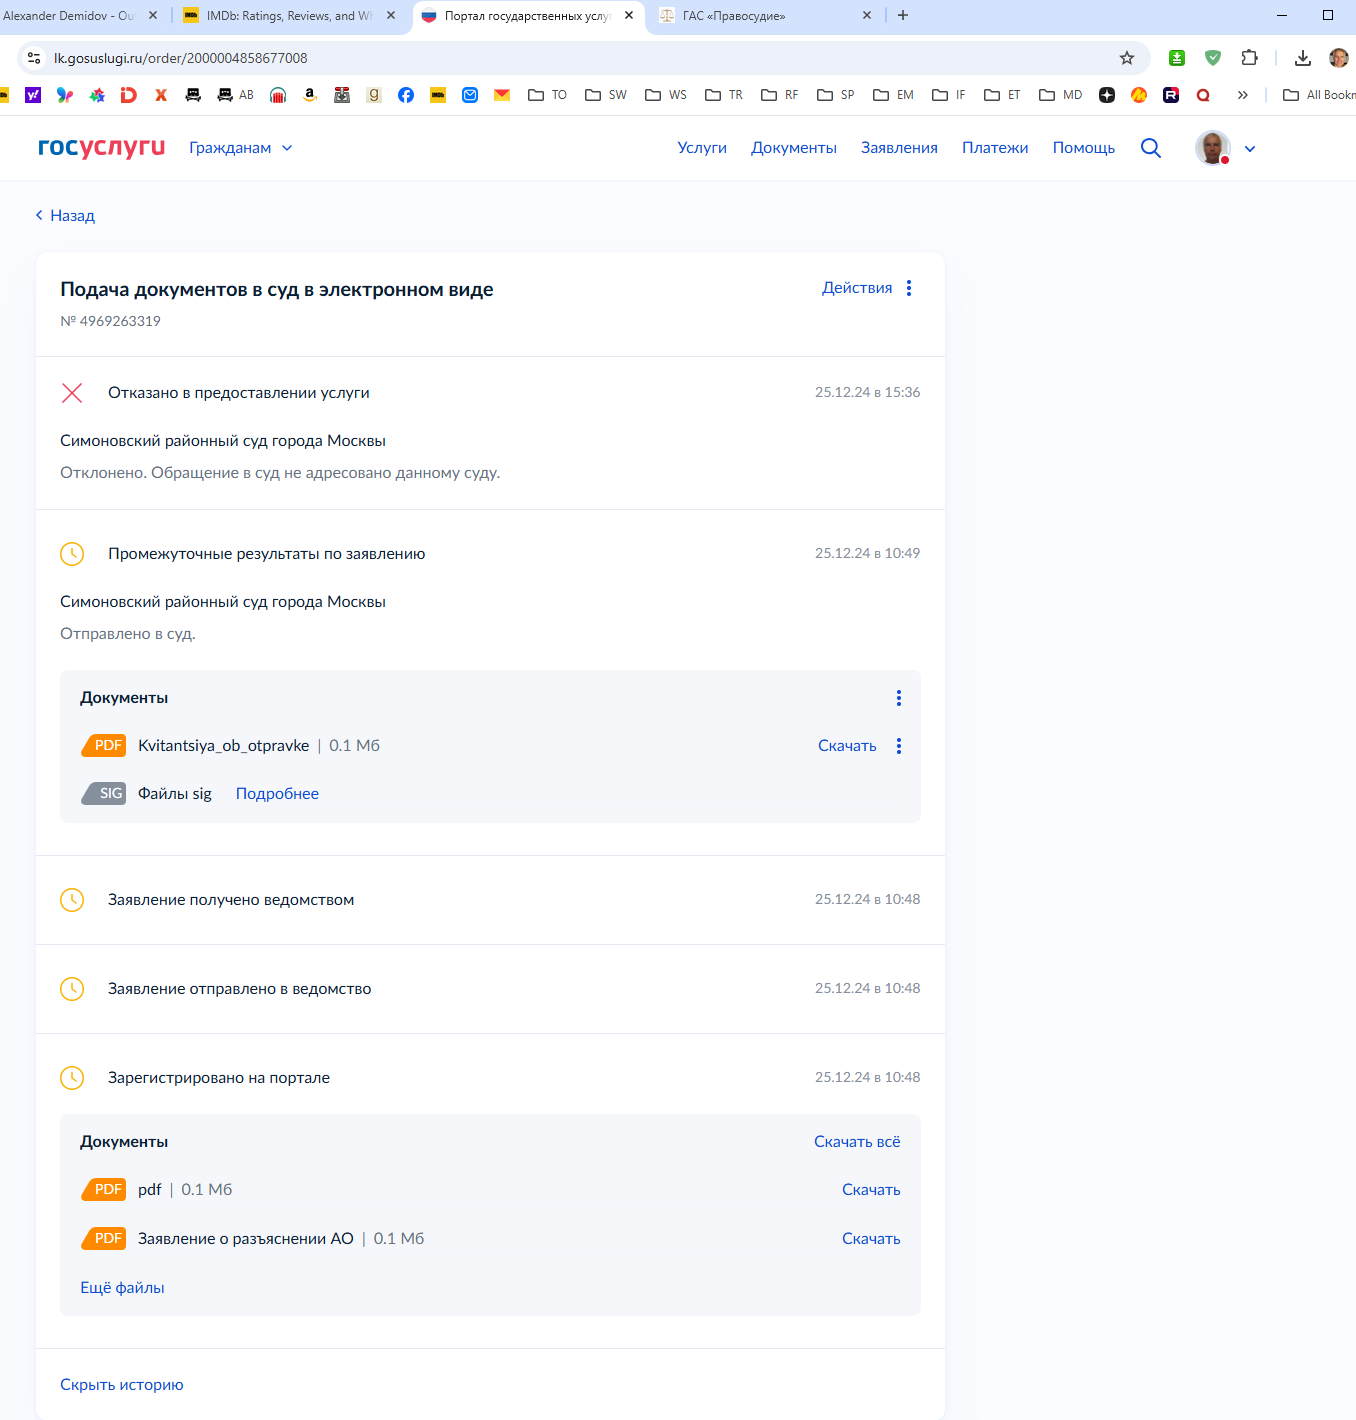The height and width of the screenshot is (1420, 1356).
Task: Open the RF bookmarks folder
Action: coord(781,95)
